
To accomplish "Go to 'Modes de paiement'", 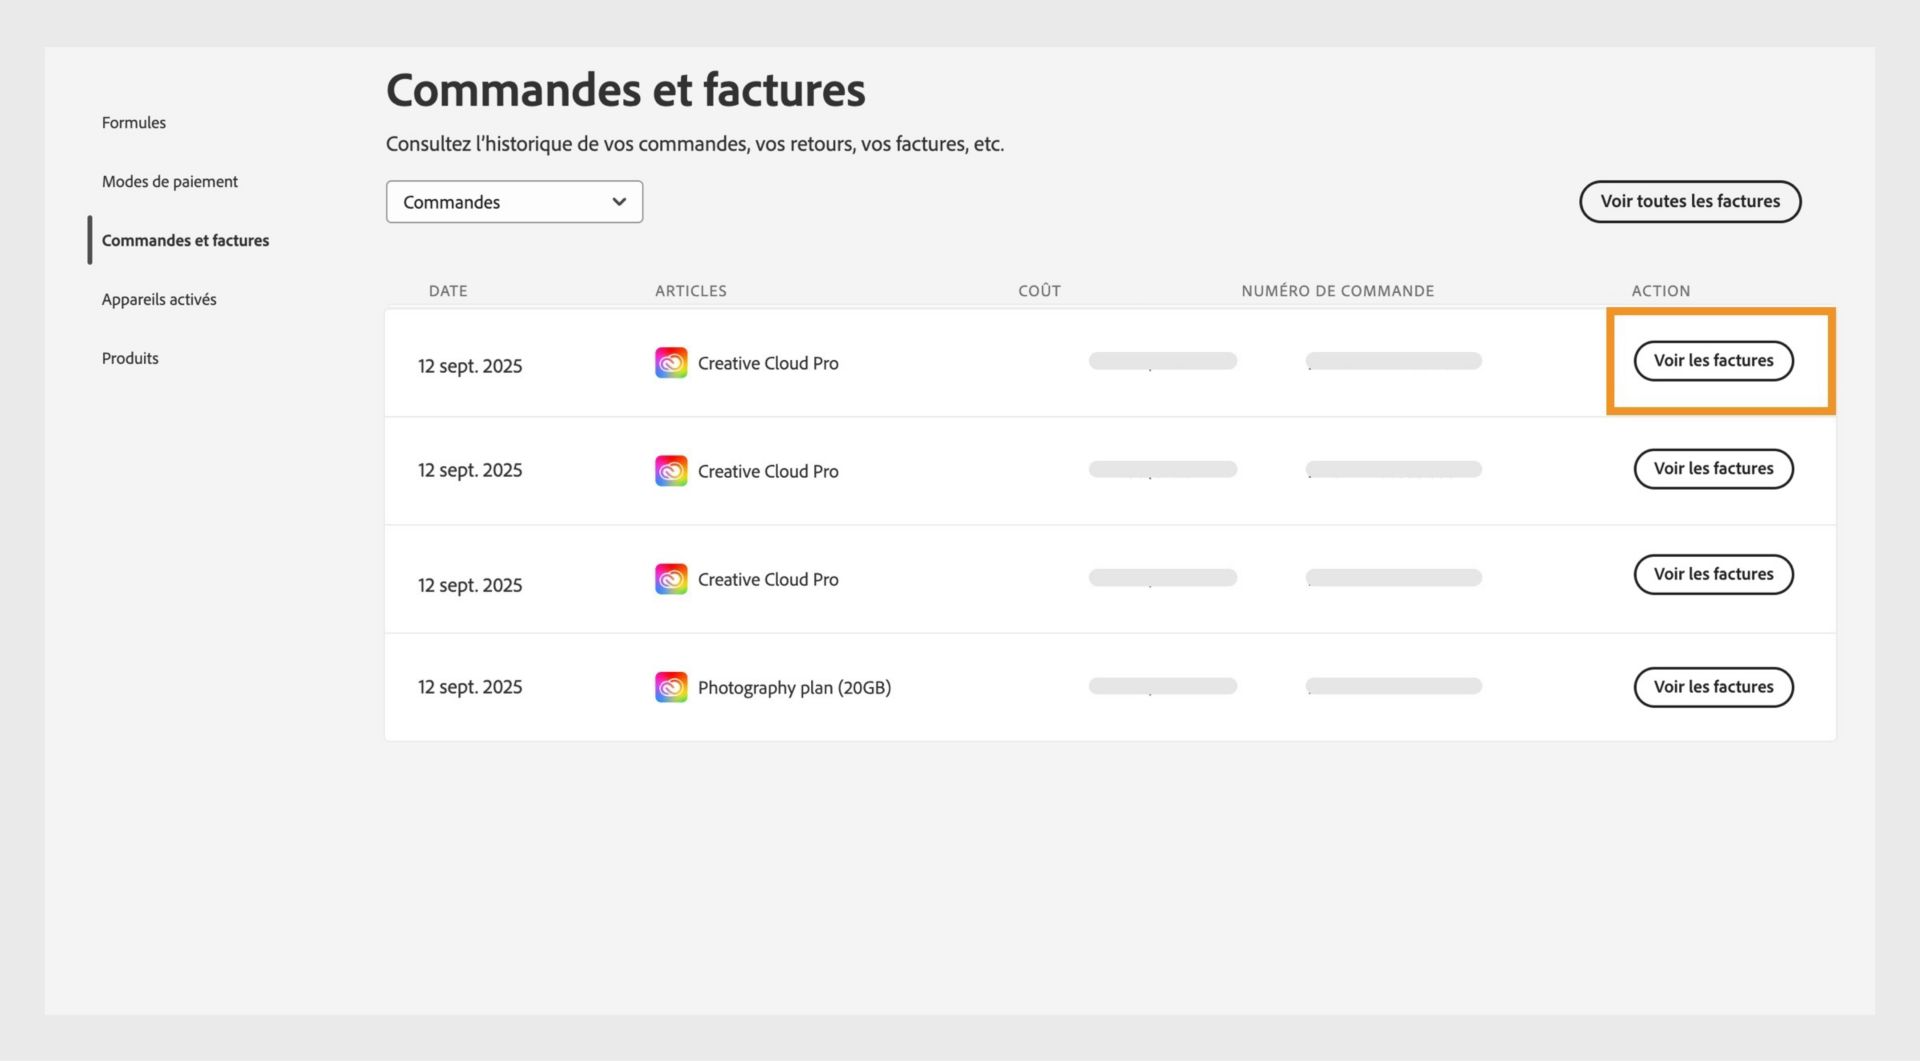I will tap(169, 181).
